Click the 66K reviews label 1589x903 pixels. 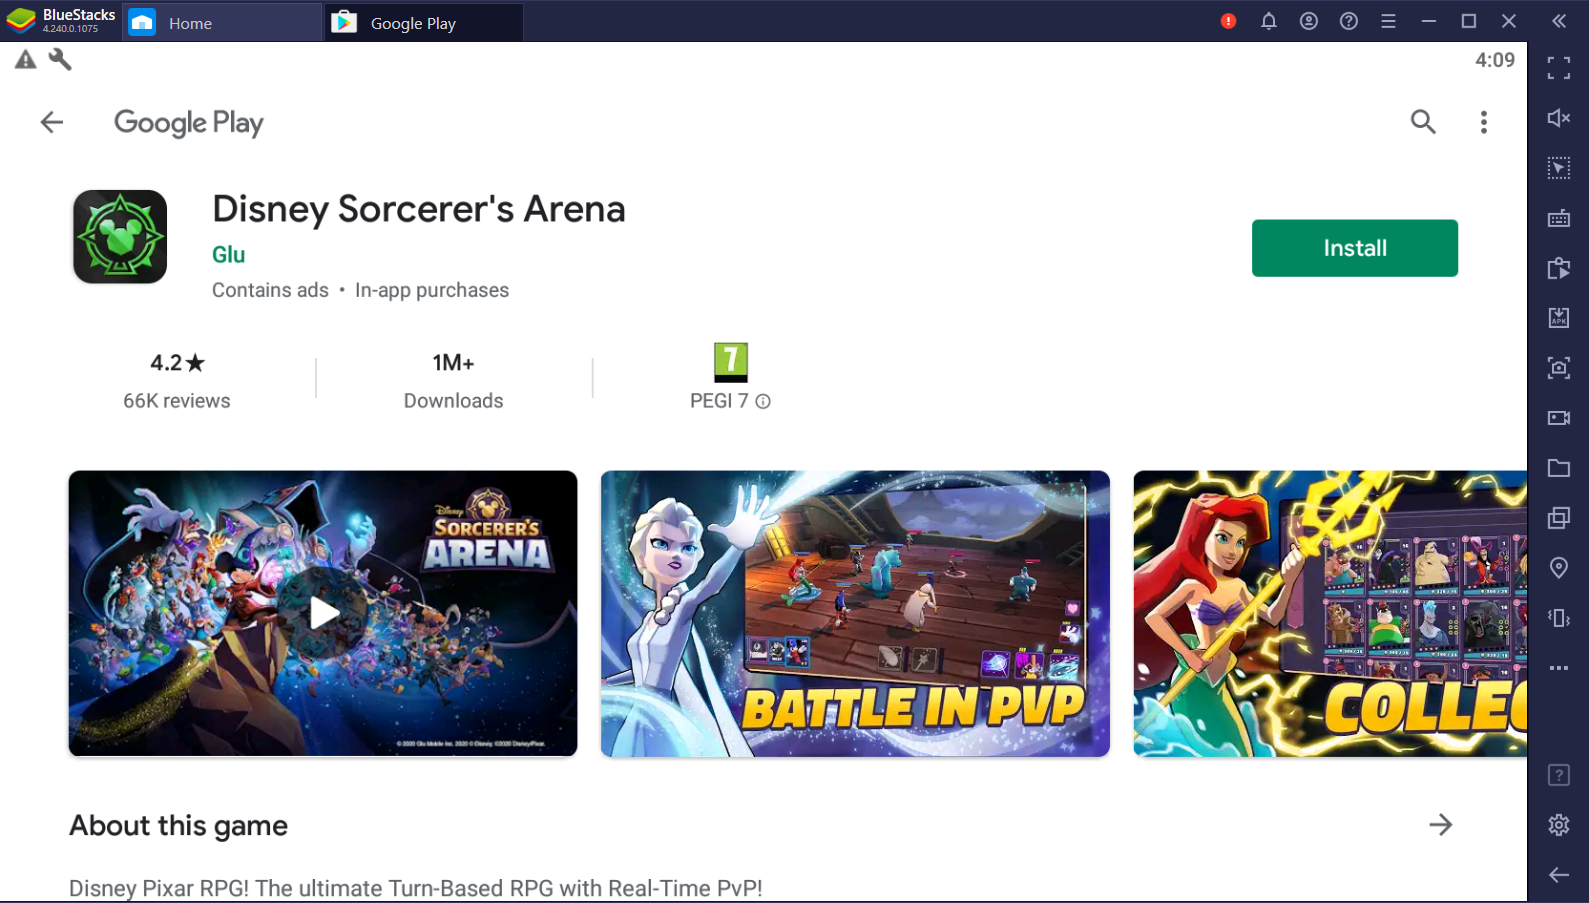coord(177,401)
